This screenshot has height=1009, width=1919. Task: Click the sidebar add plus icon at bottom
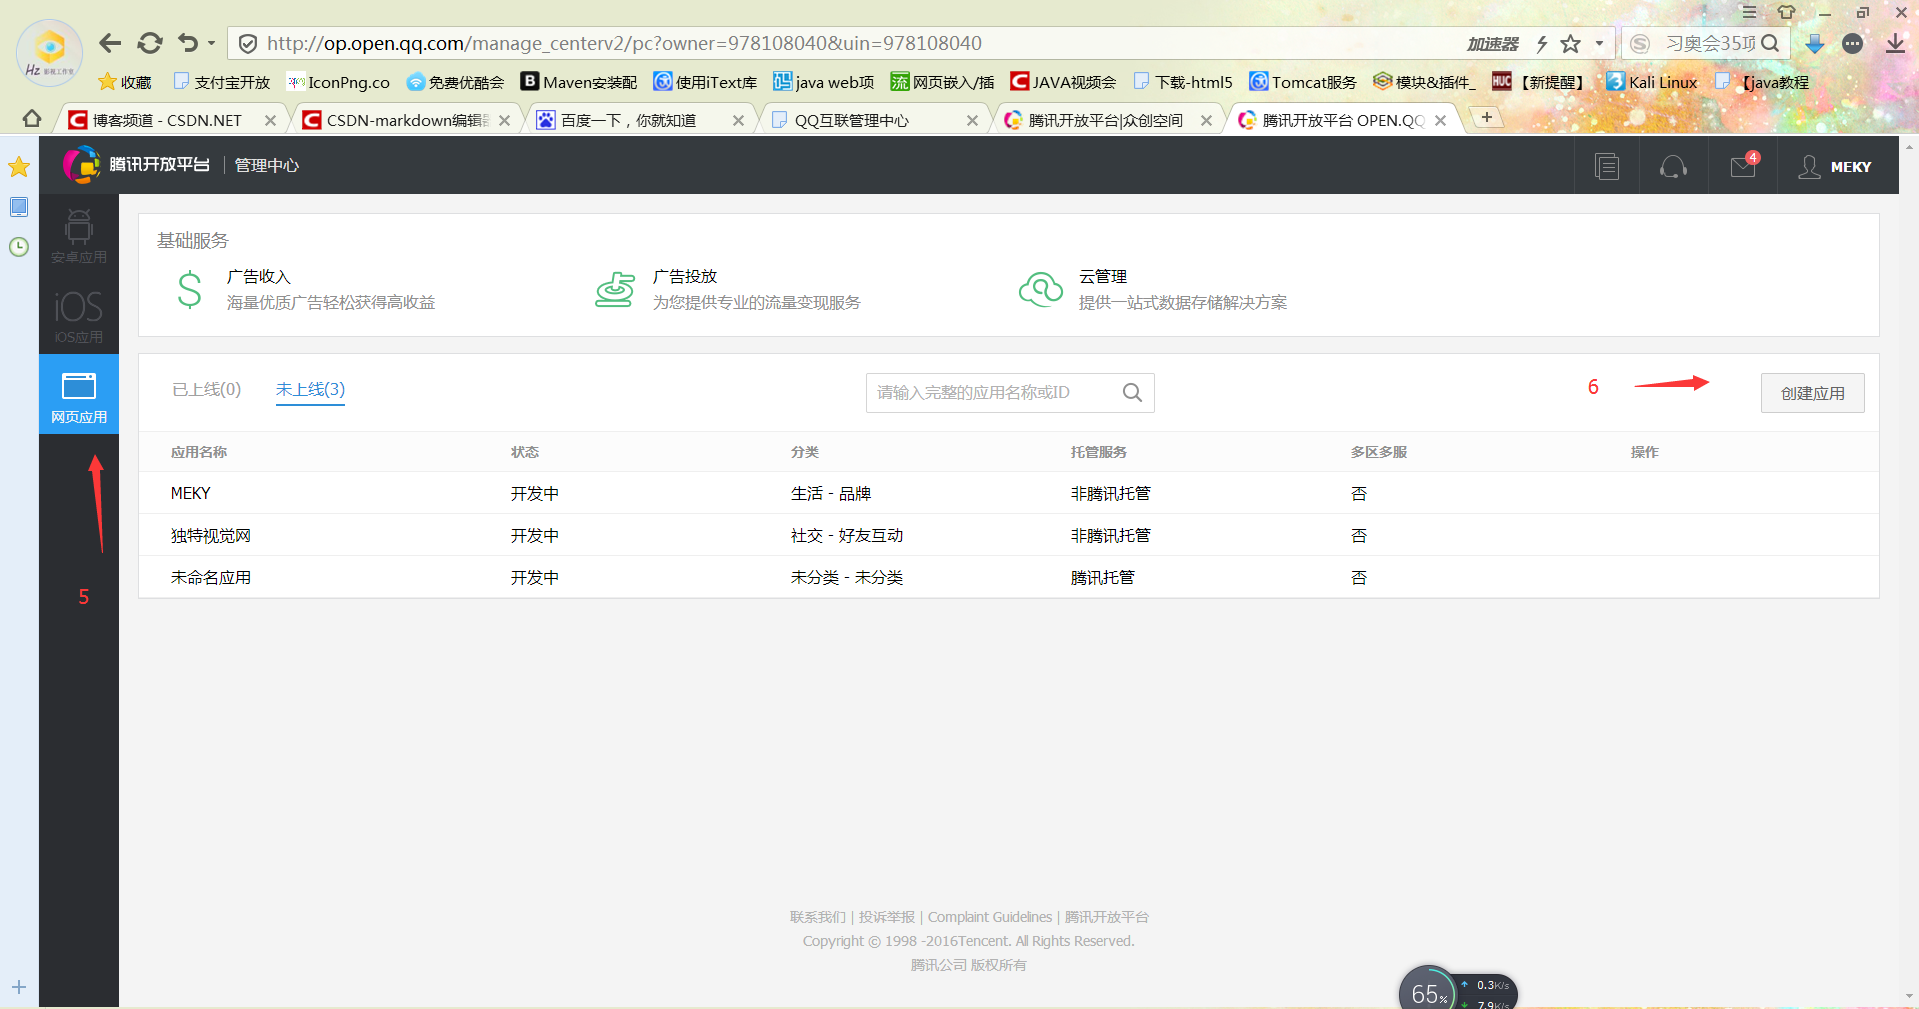(19, 987)
